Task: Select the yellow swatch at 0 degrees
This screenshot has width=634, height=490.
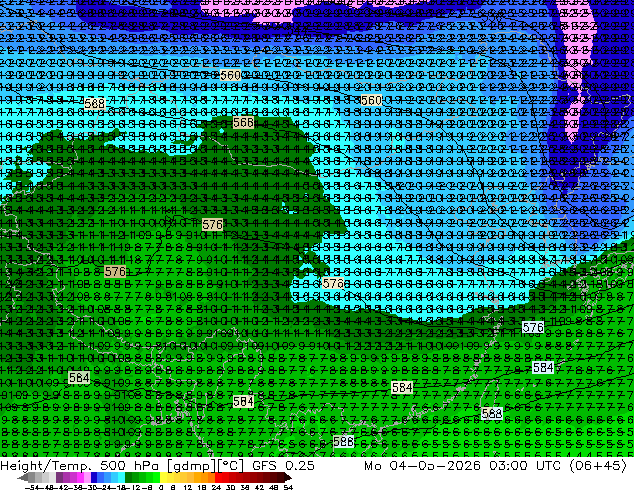Action: 163,477
